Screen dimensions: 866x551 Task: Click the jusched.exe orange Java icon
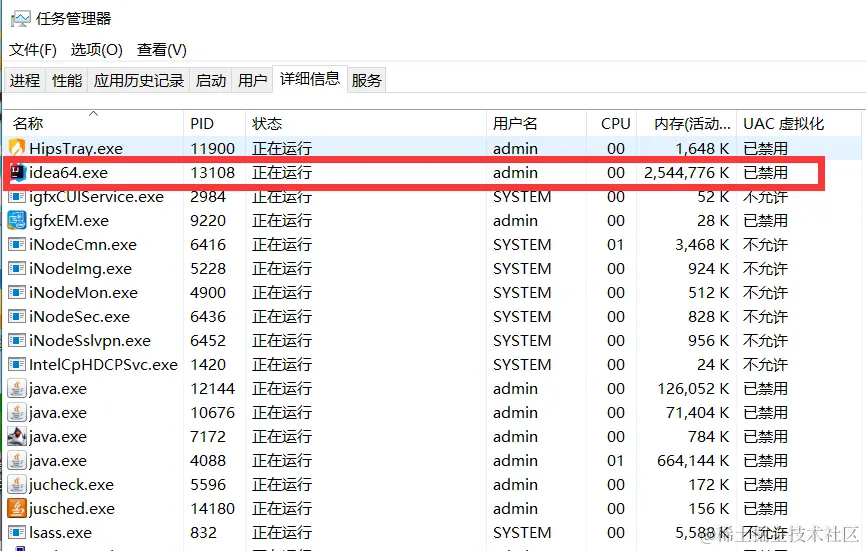(x=17, y=508)
